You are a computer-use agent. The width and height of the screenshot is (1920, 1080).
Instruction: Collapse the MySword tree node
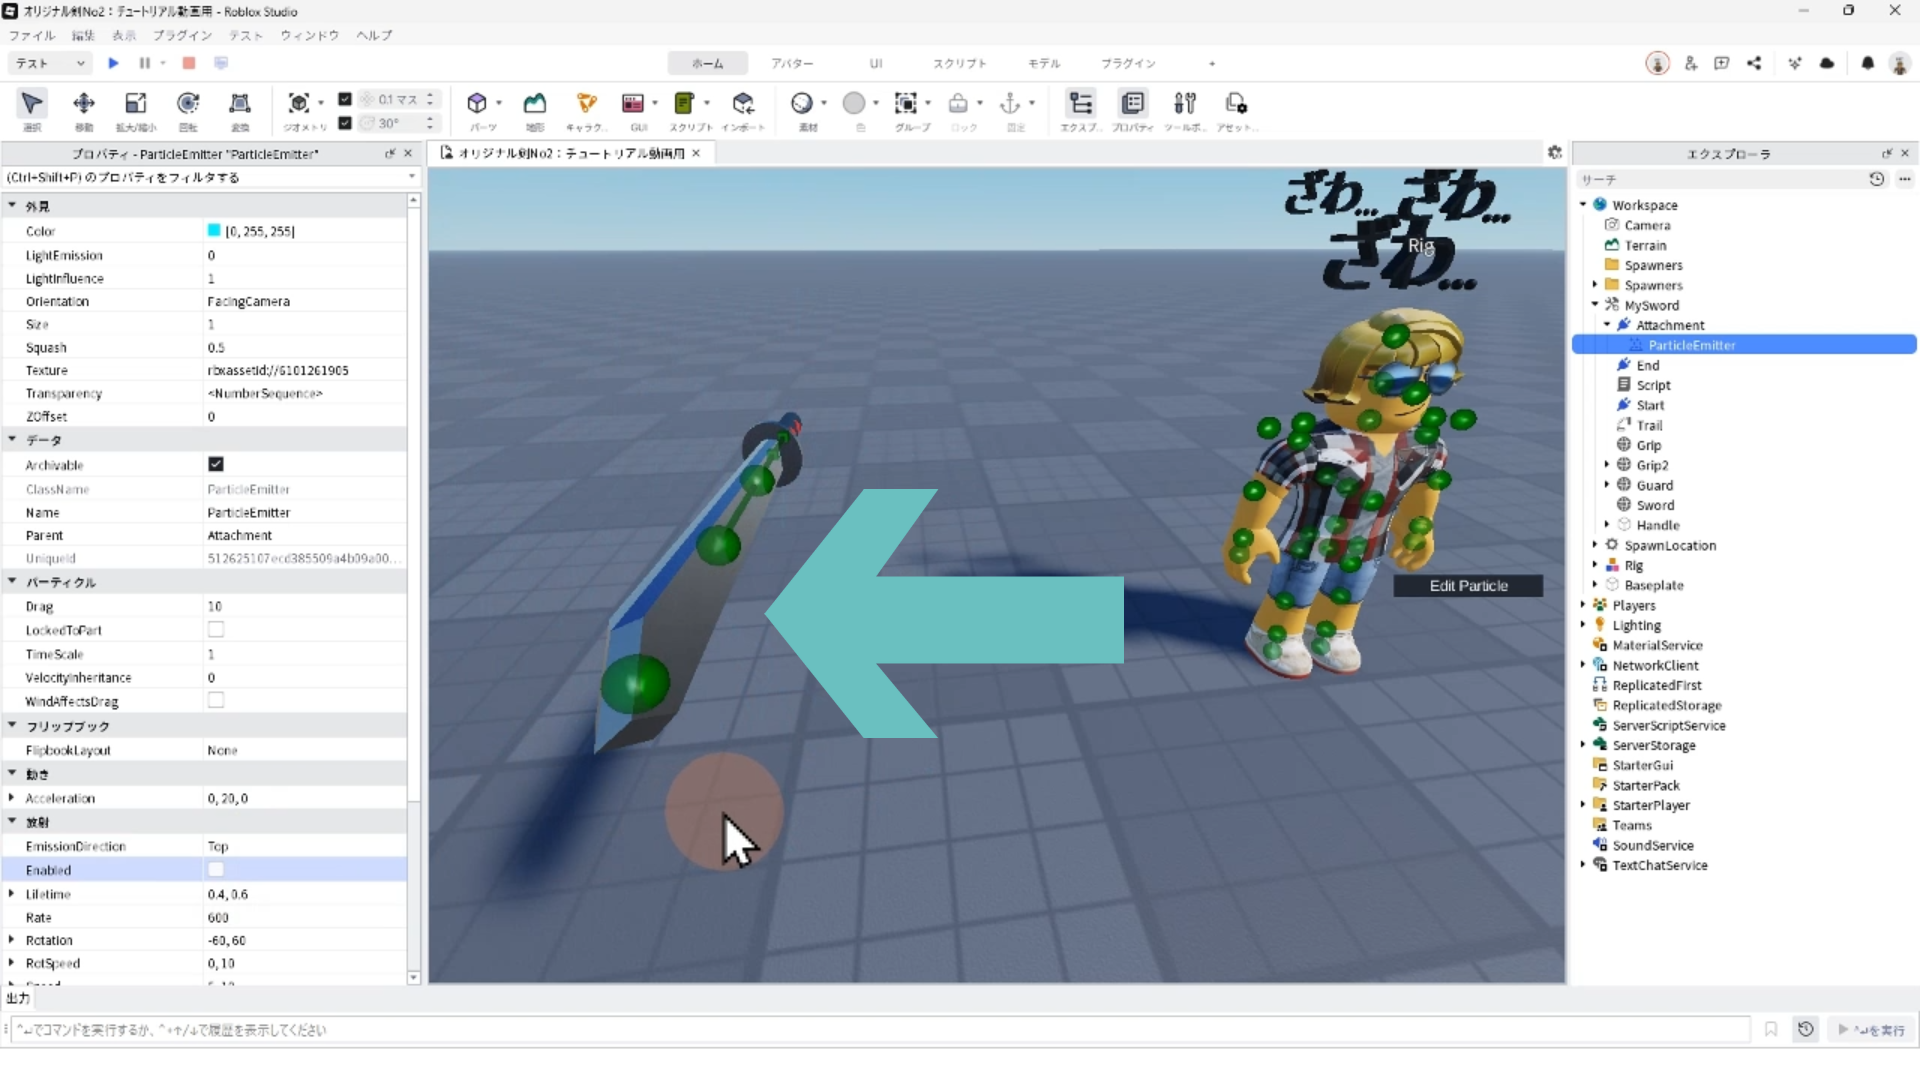[x=1595, y=305]
